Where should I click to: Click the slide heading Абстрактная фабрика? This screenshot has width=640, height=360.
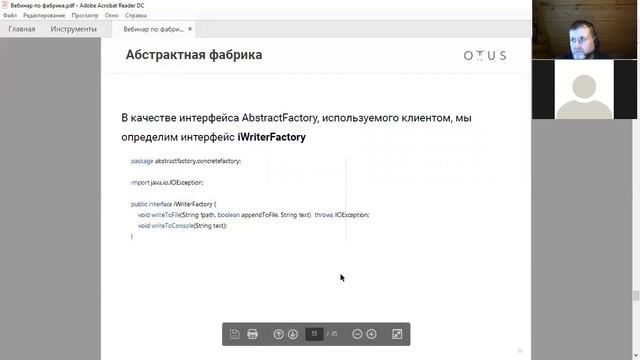(194, 55)
